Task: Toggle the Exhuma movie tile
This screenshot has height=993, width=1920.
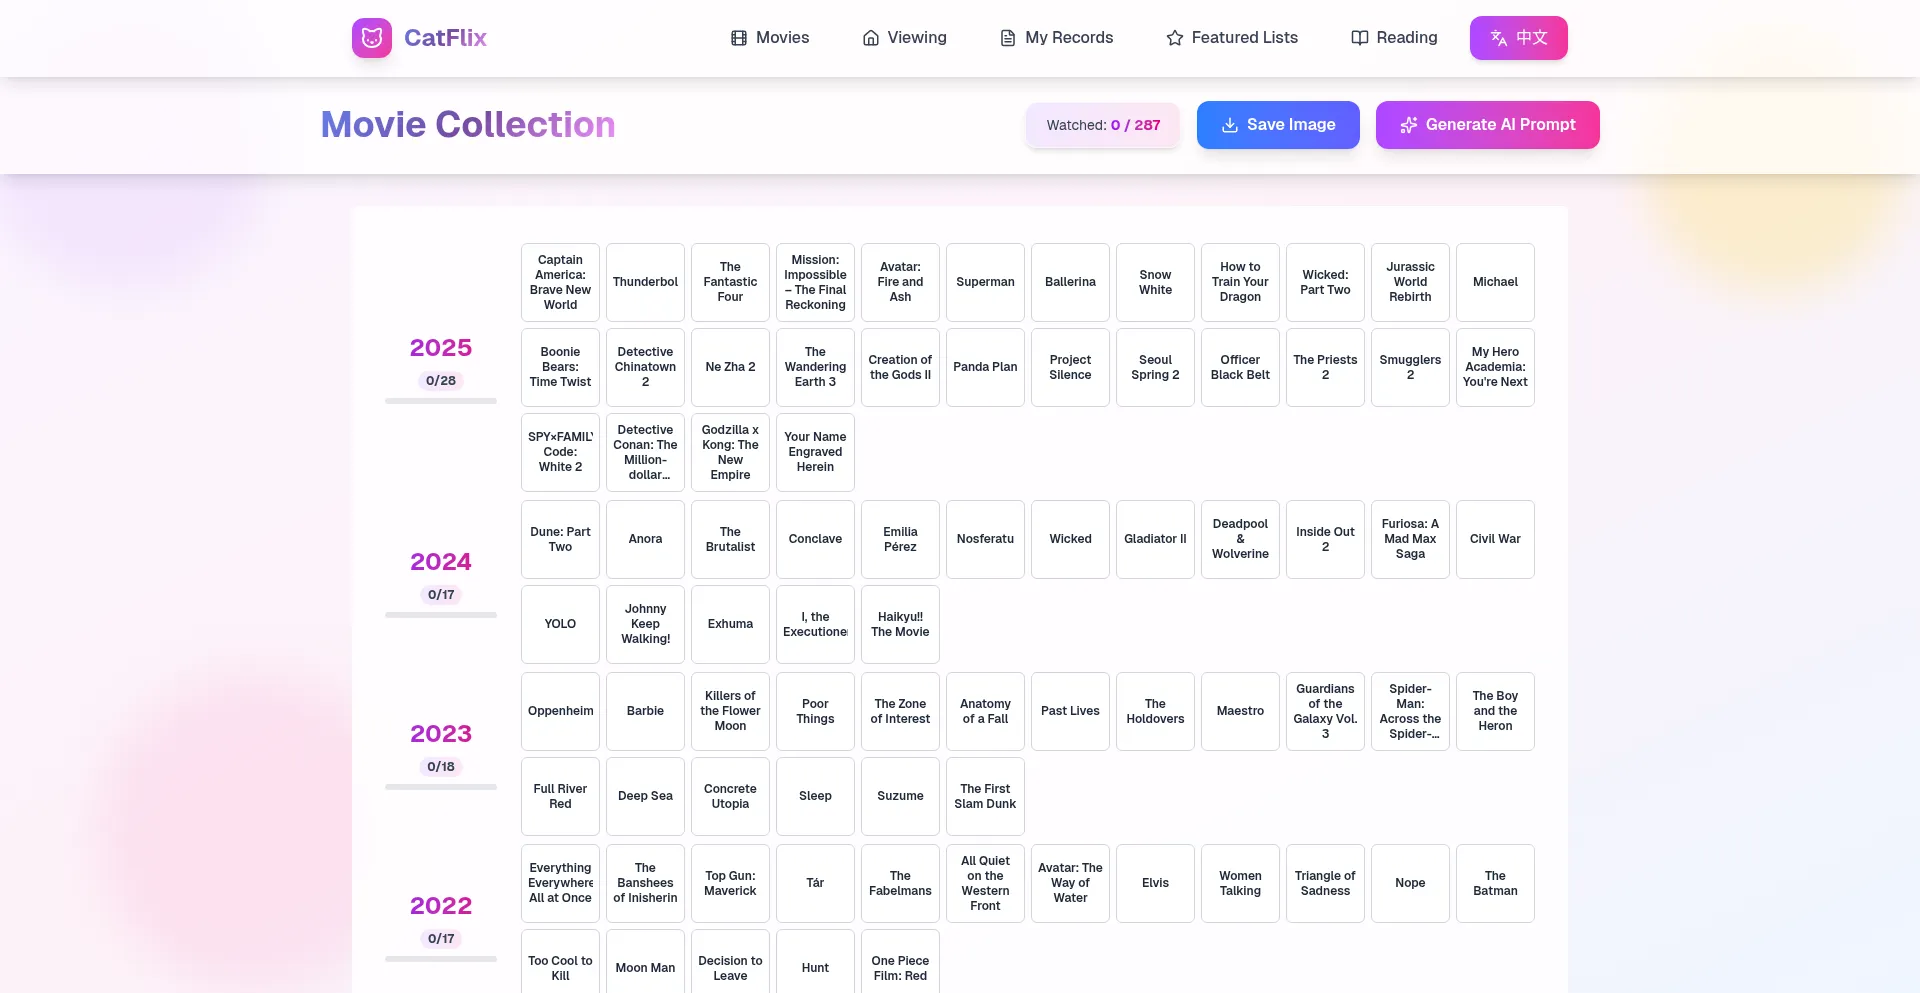Action: coord(730,625)
